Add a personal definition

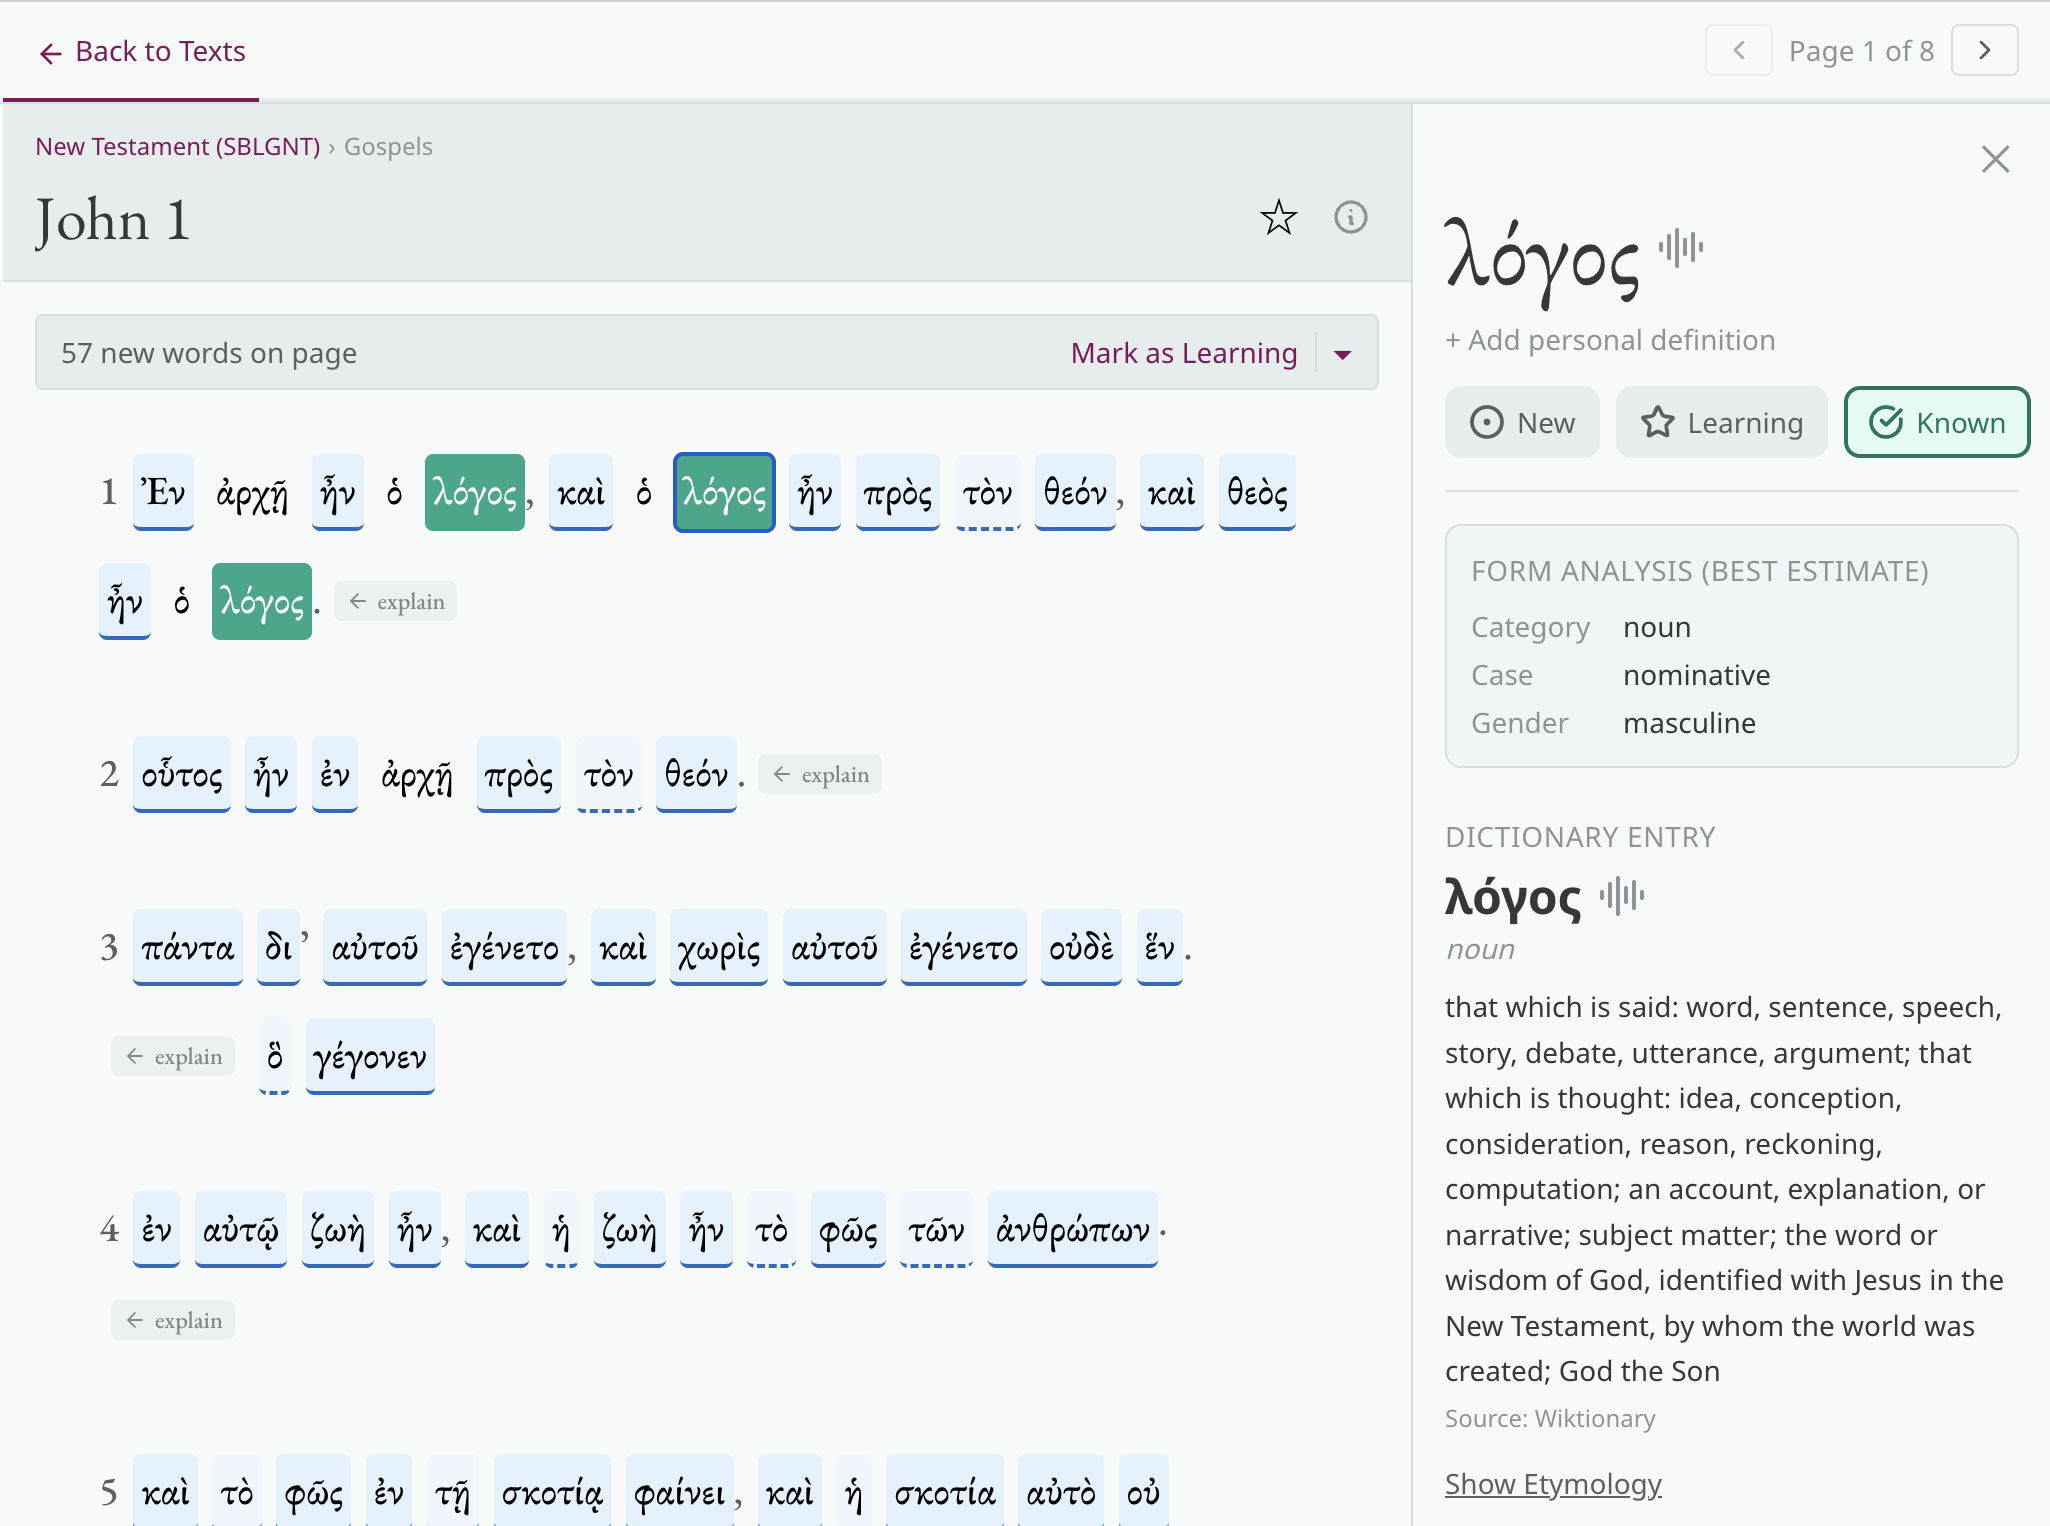click(1610, 340)
